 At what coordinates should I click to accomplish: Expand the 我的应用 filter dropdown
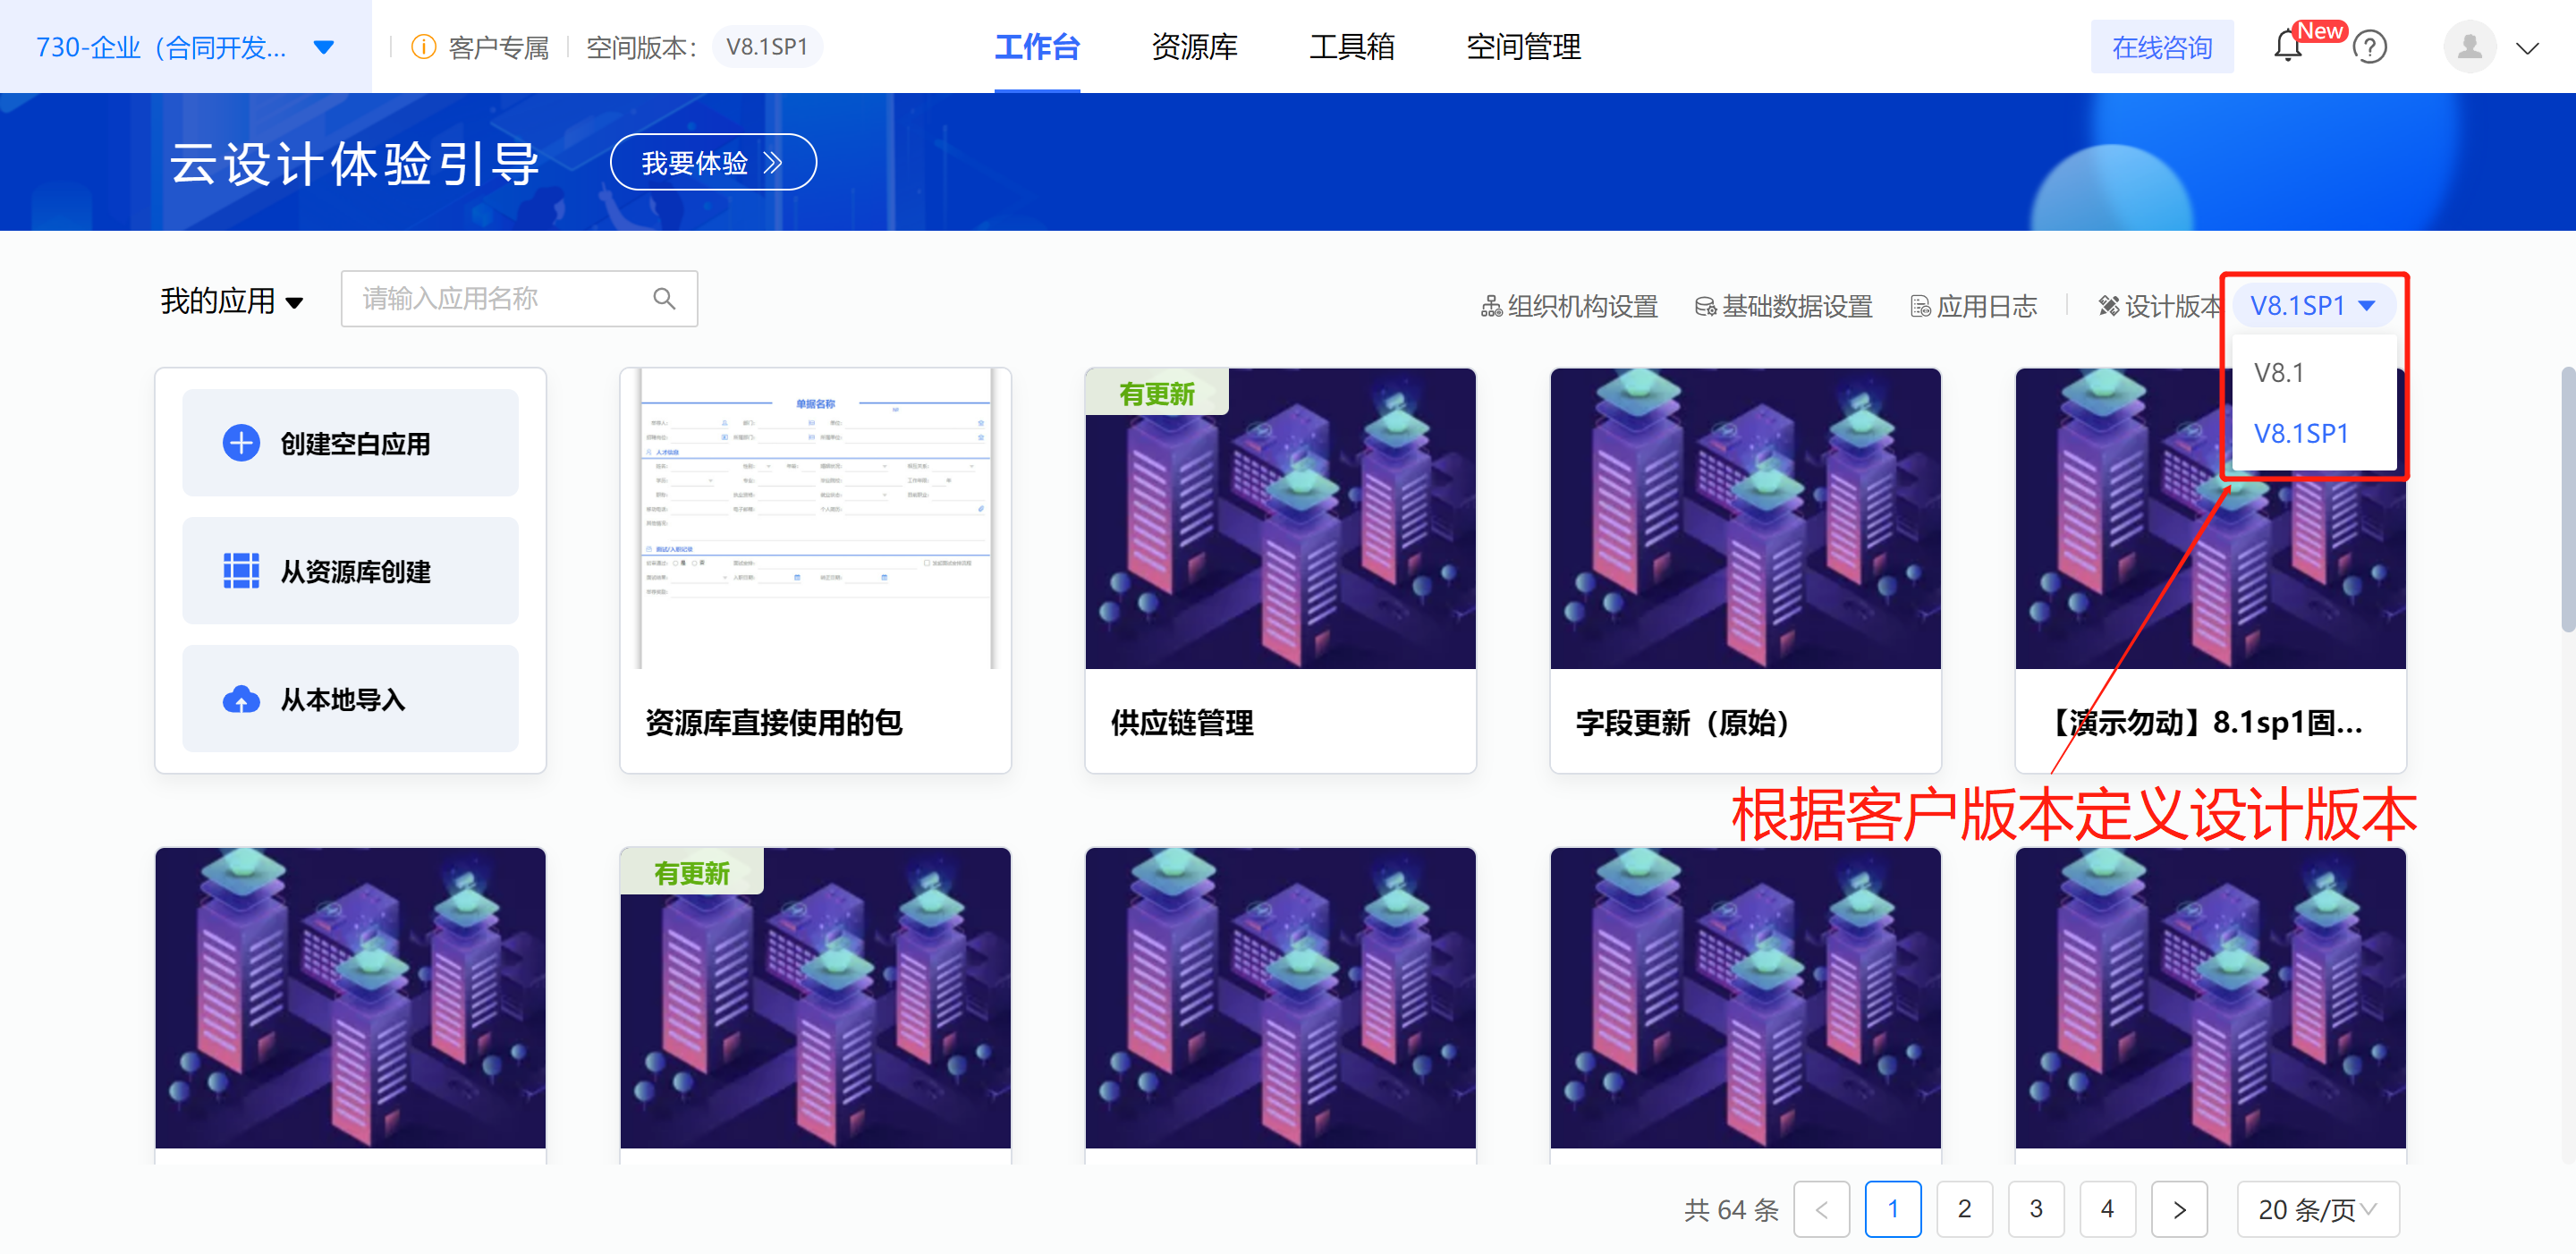294,303
